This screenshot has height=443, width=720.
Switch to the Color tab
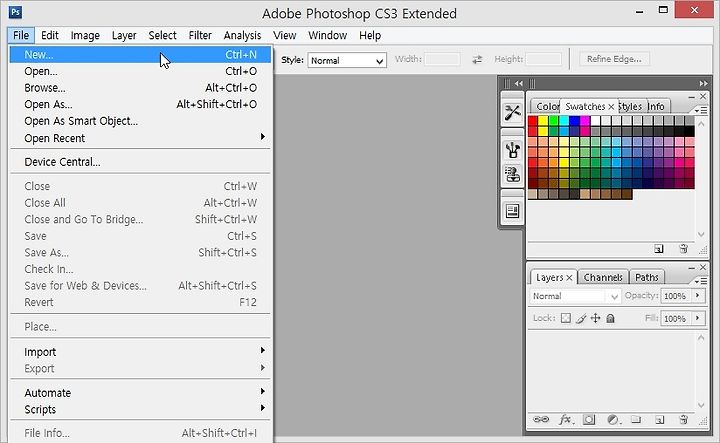tap(546, 107)
